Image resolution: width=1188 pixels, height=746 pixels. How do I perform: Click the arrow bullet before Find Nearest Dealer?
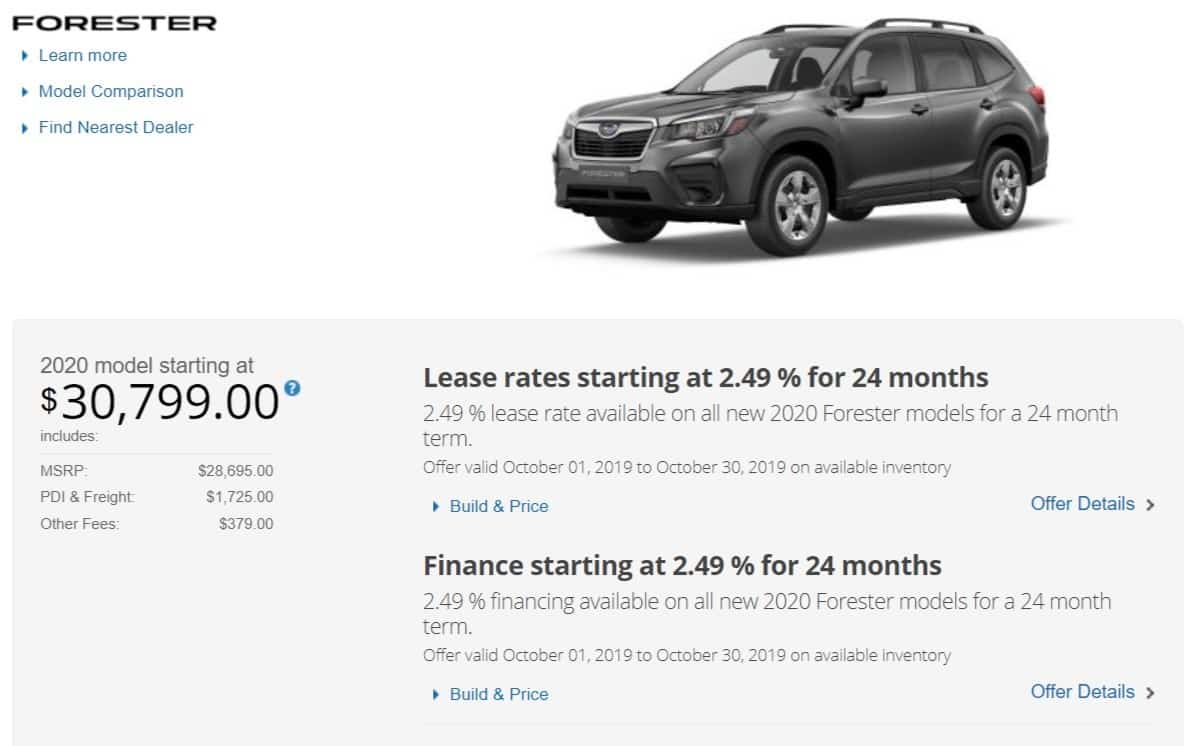point(25,128)
